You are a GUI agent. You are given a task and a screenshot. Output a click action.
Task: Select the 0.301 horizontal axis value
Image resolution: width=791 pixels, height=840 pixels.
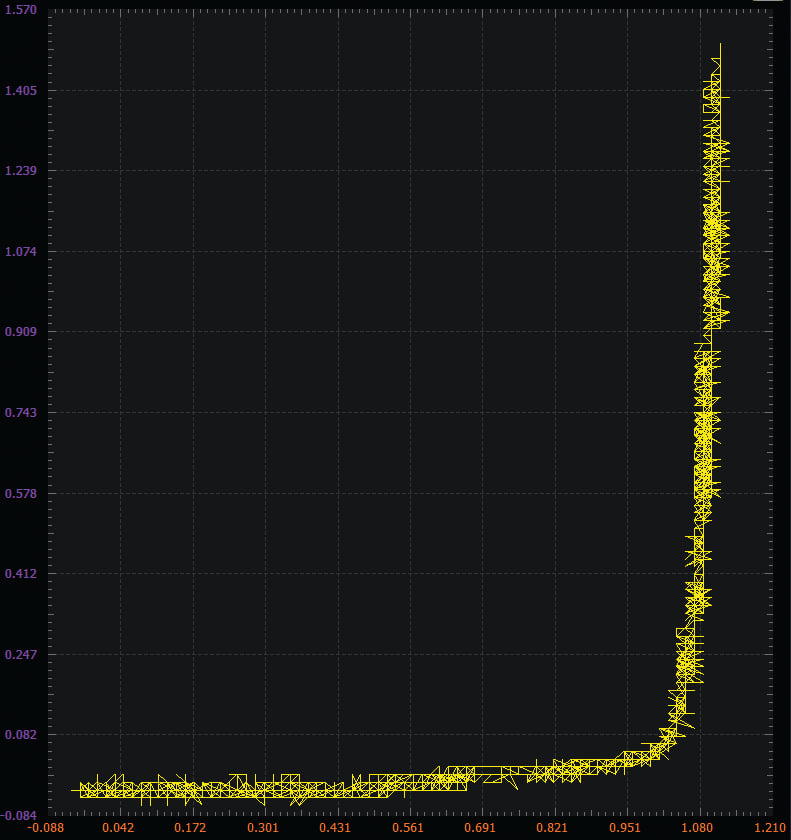[x=263, y=828]
